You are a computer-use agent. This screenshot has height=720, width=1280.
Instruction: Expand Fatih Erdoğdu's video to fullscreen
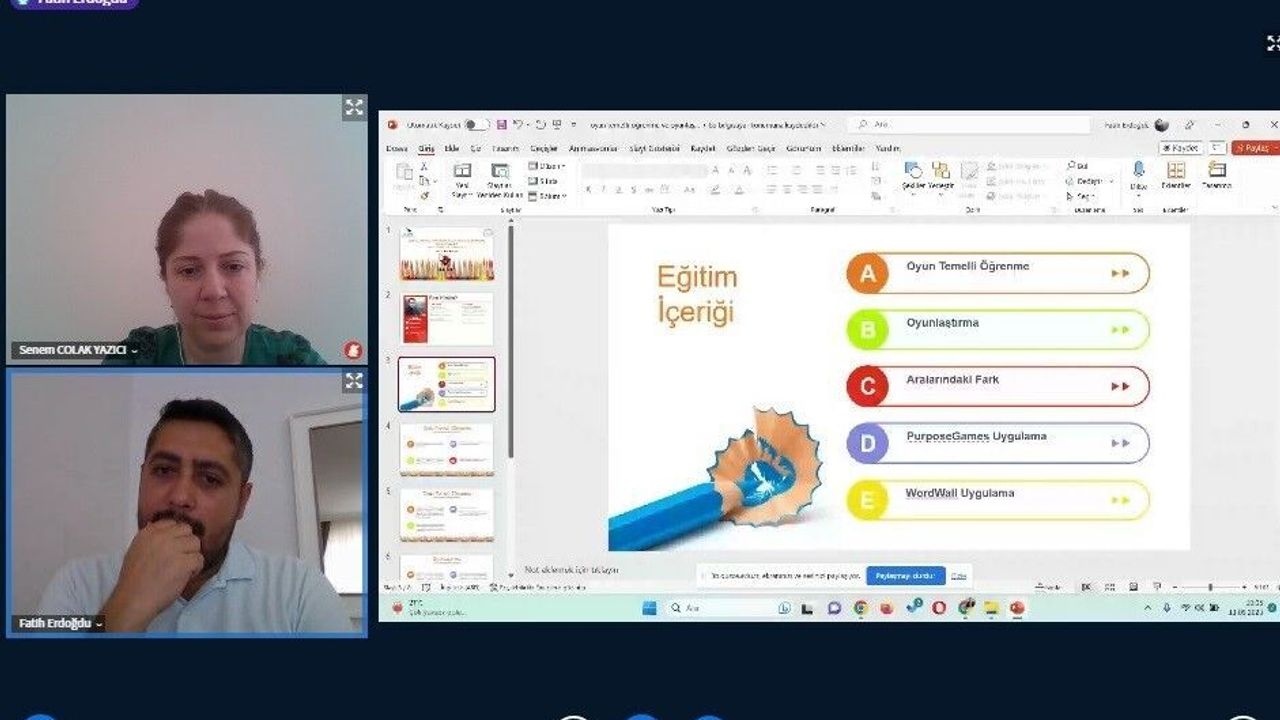(354, 381)
